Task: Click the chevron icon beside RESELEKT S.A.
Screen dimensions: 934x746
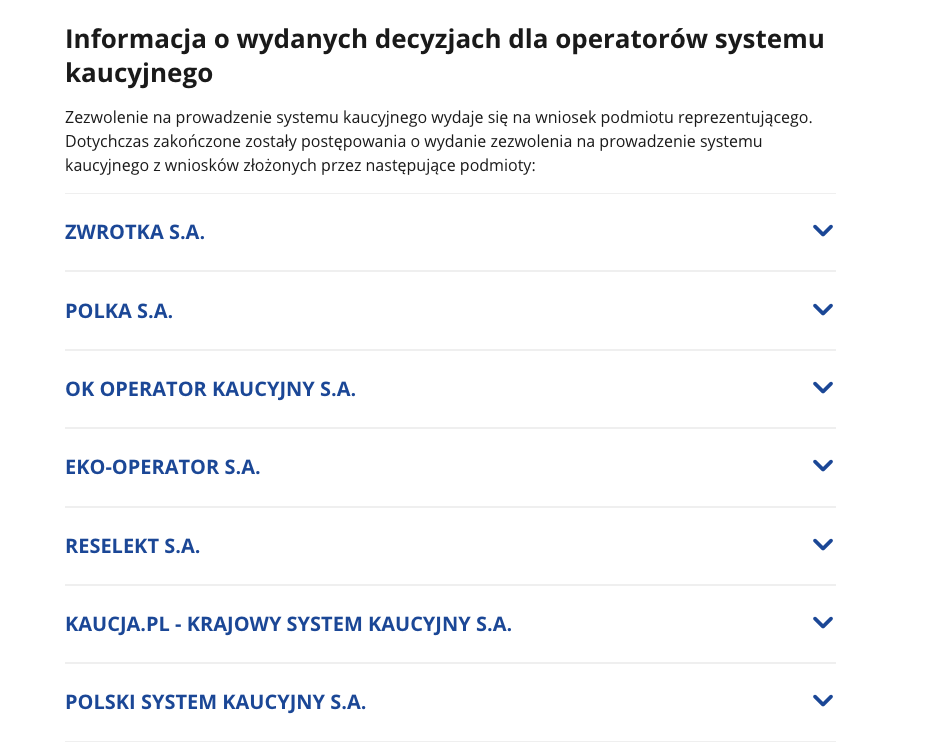Action: pos(823,545)
